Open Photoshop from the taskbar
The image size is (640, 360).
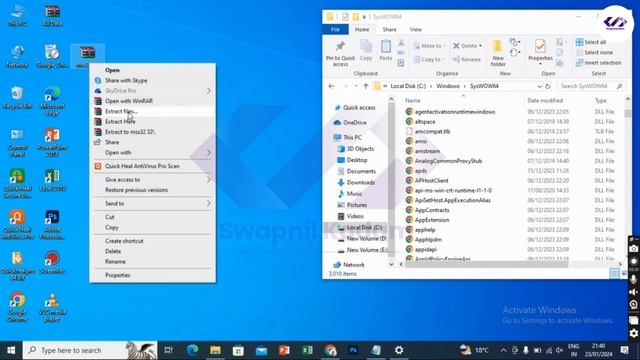click(353, 350)
